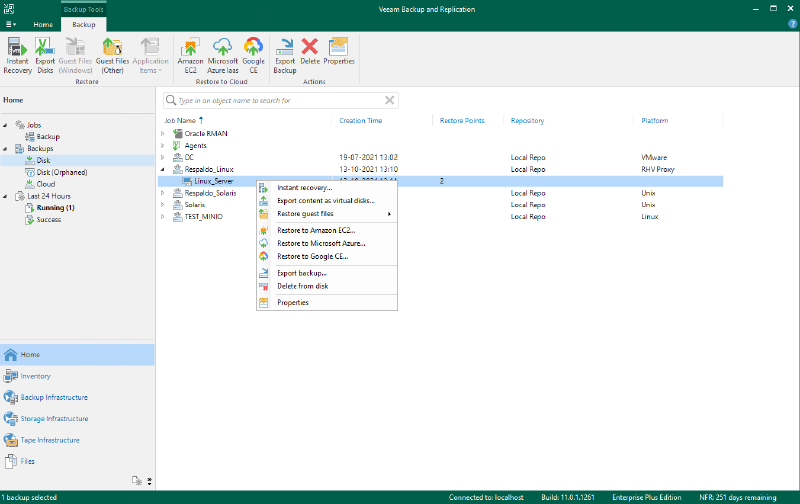Select Cloud tree node

40,184
